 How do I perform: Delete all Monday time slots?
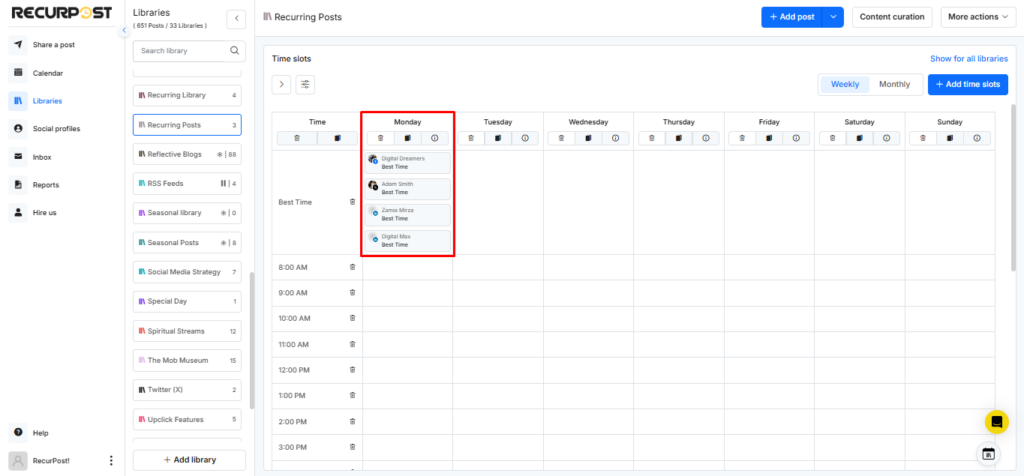click(x=381, y=138)
